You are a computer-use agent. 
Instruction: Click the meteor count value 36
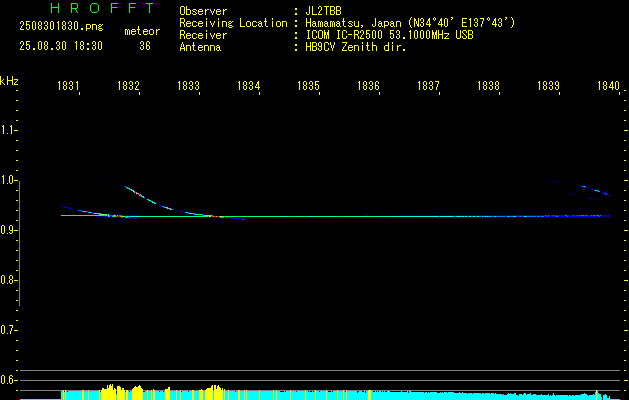145,46
